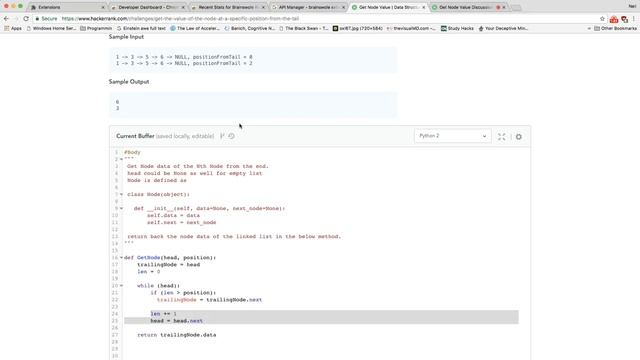Click code line 'if (len > position):'
Image resolution: width=640 pixels, height=360 pixels.
tap(183, 293)
